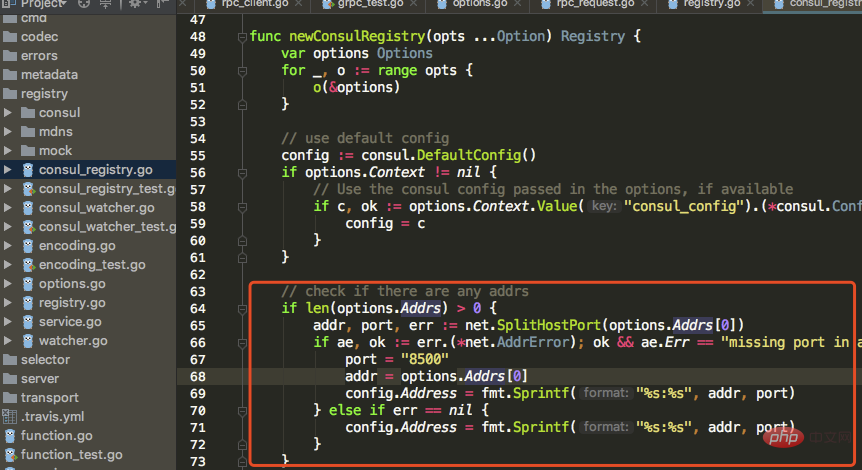Image resolution: width=862 pixels, height=470 pixels.
Task: Expand consul_watcher.go tree arrow
Action: [x=8, y=208]
